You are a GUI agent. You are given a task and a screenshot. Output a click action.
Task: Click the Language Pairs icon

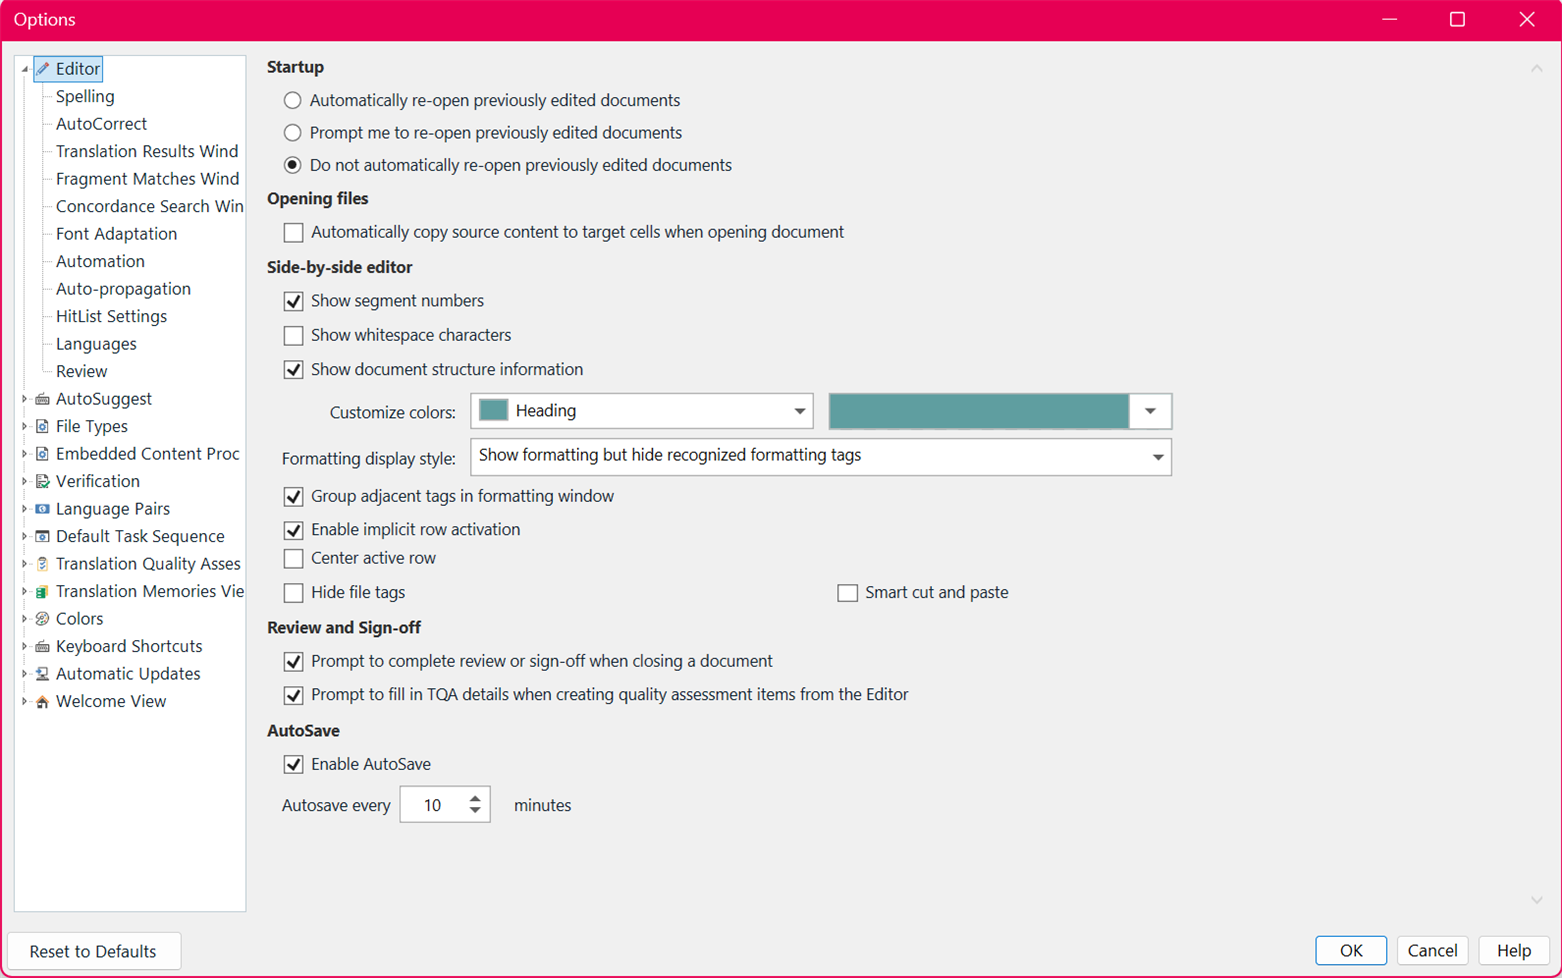42,509
